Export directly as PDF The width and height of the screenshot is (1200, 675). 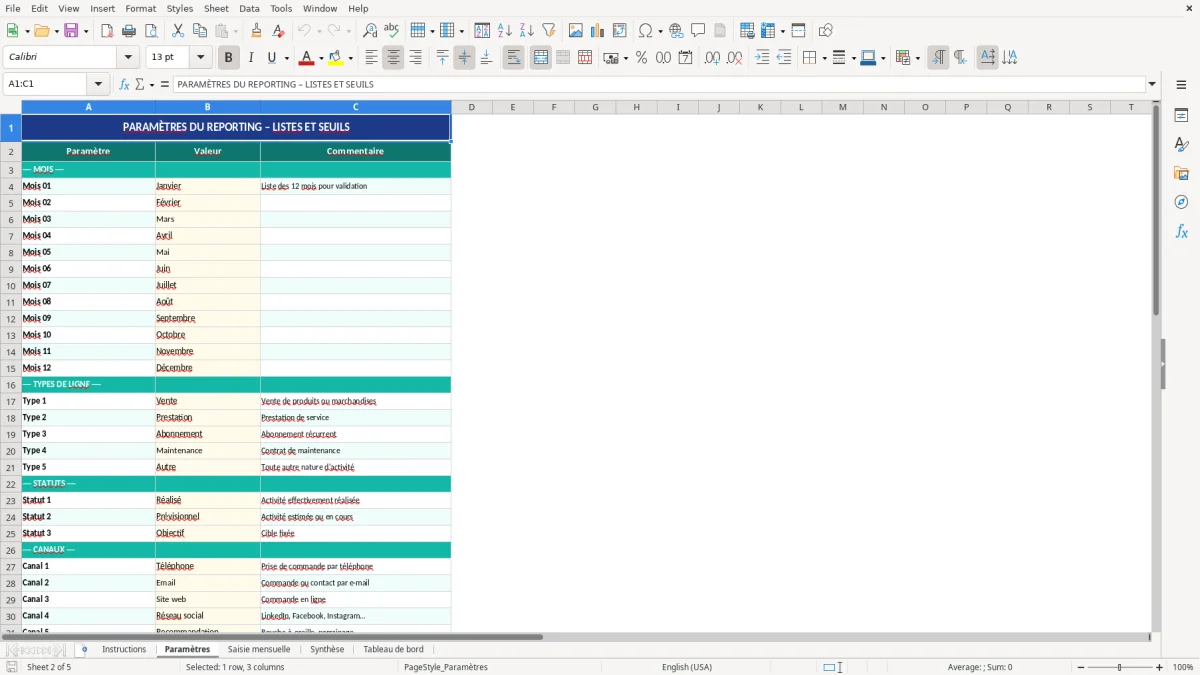(107, 31)
